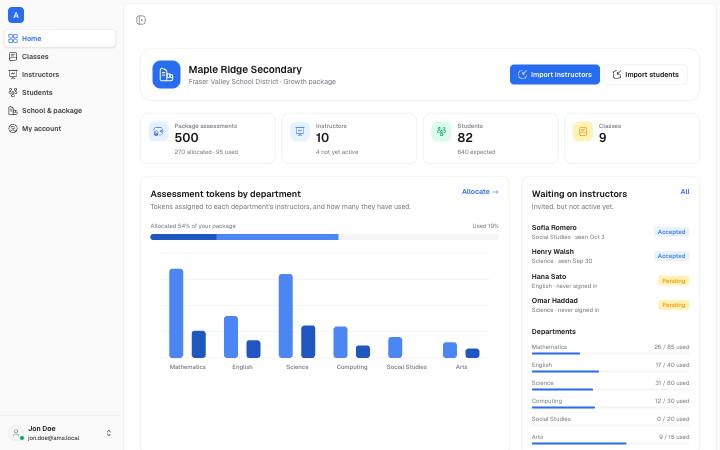Click Accepted badge for Henry Walsh
Viewport: 720px width, 450px height.
671,256
